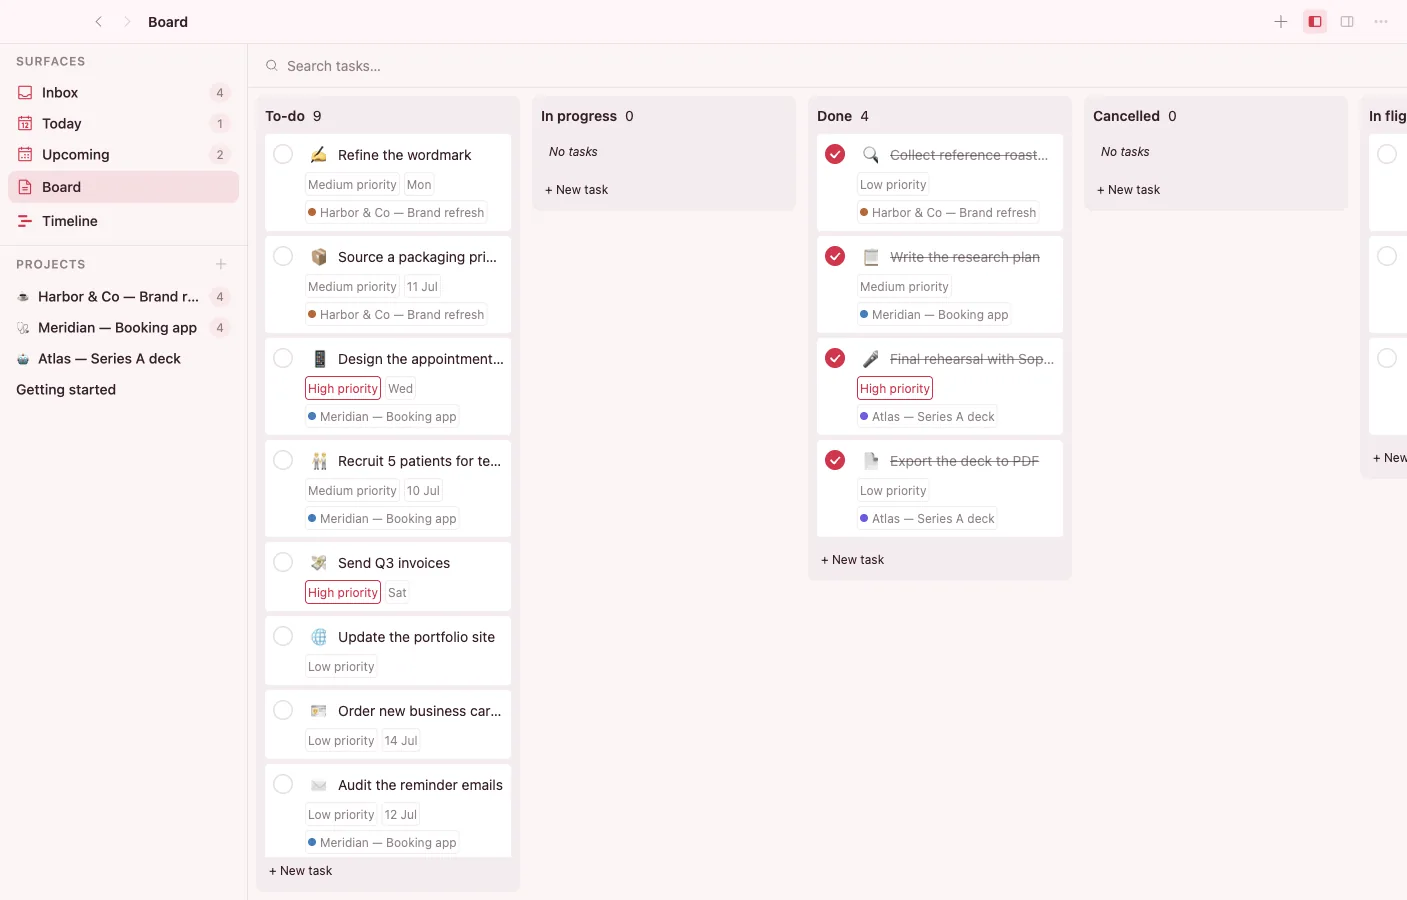Uncheck the Write the research plan task
Screen dimensions: 1407x900
(x=835, y=256)
